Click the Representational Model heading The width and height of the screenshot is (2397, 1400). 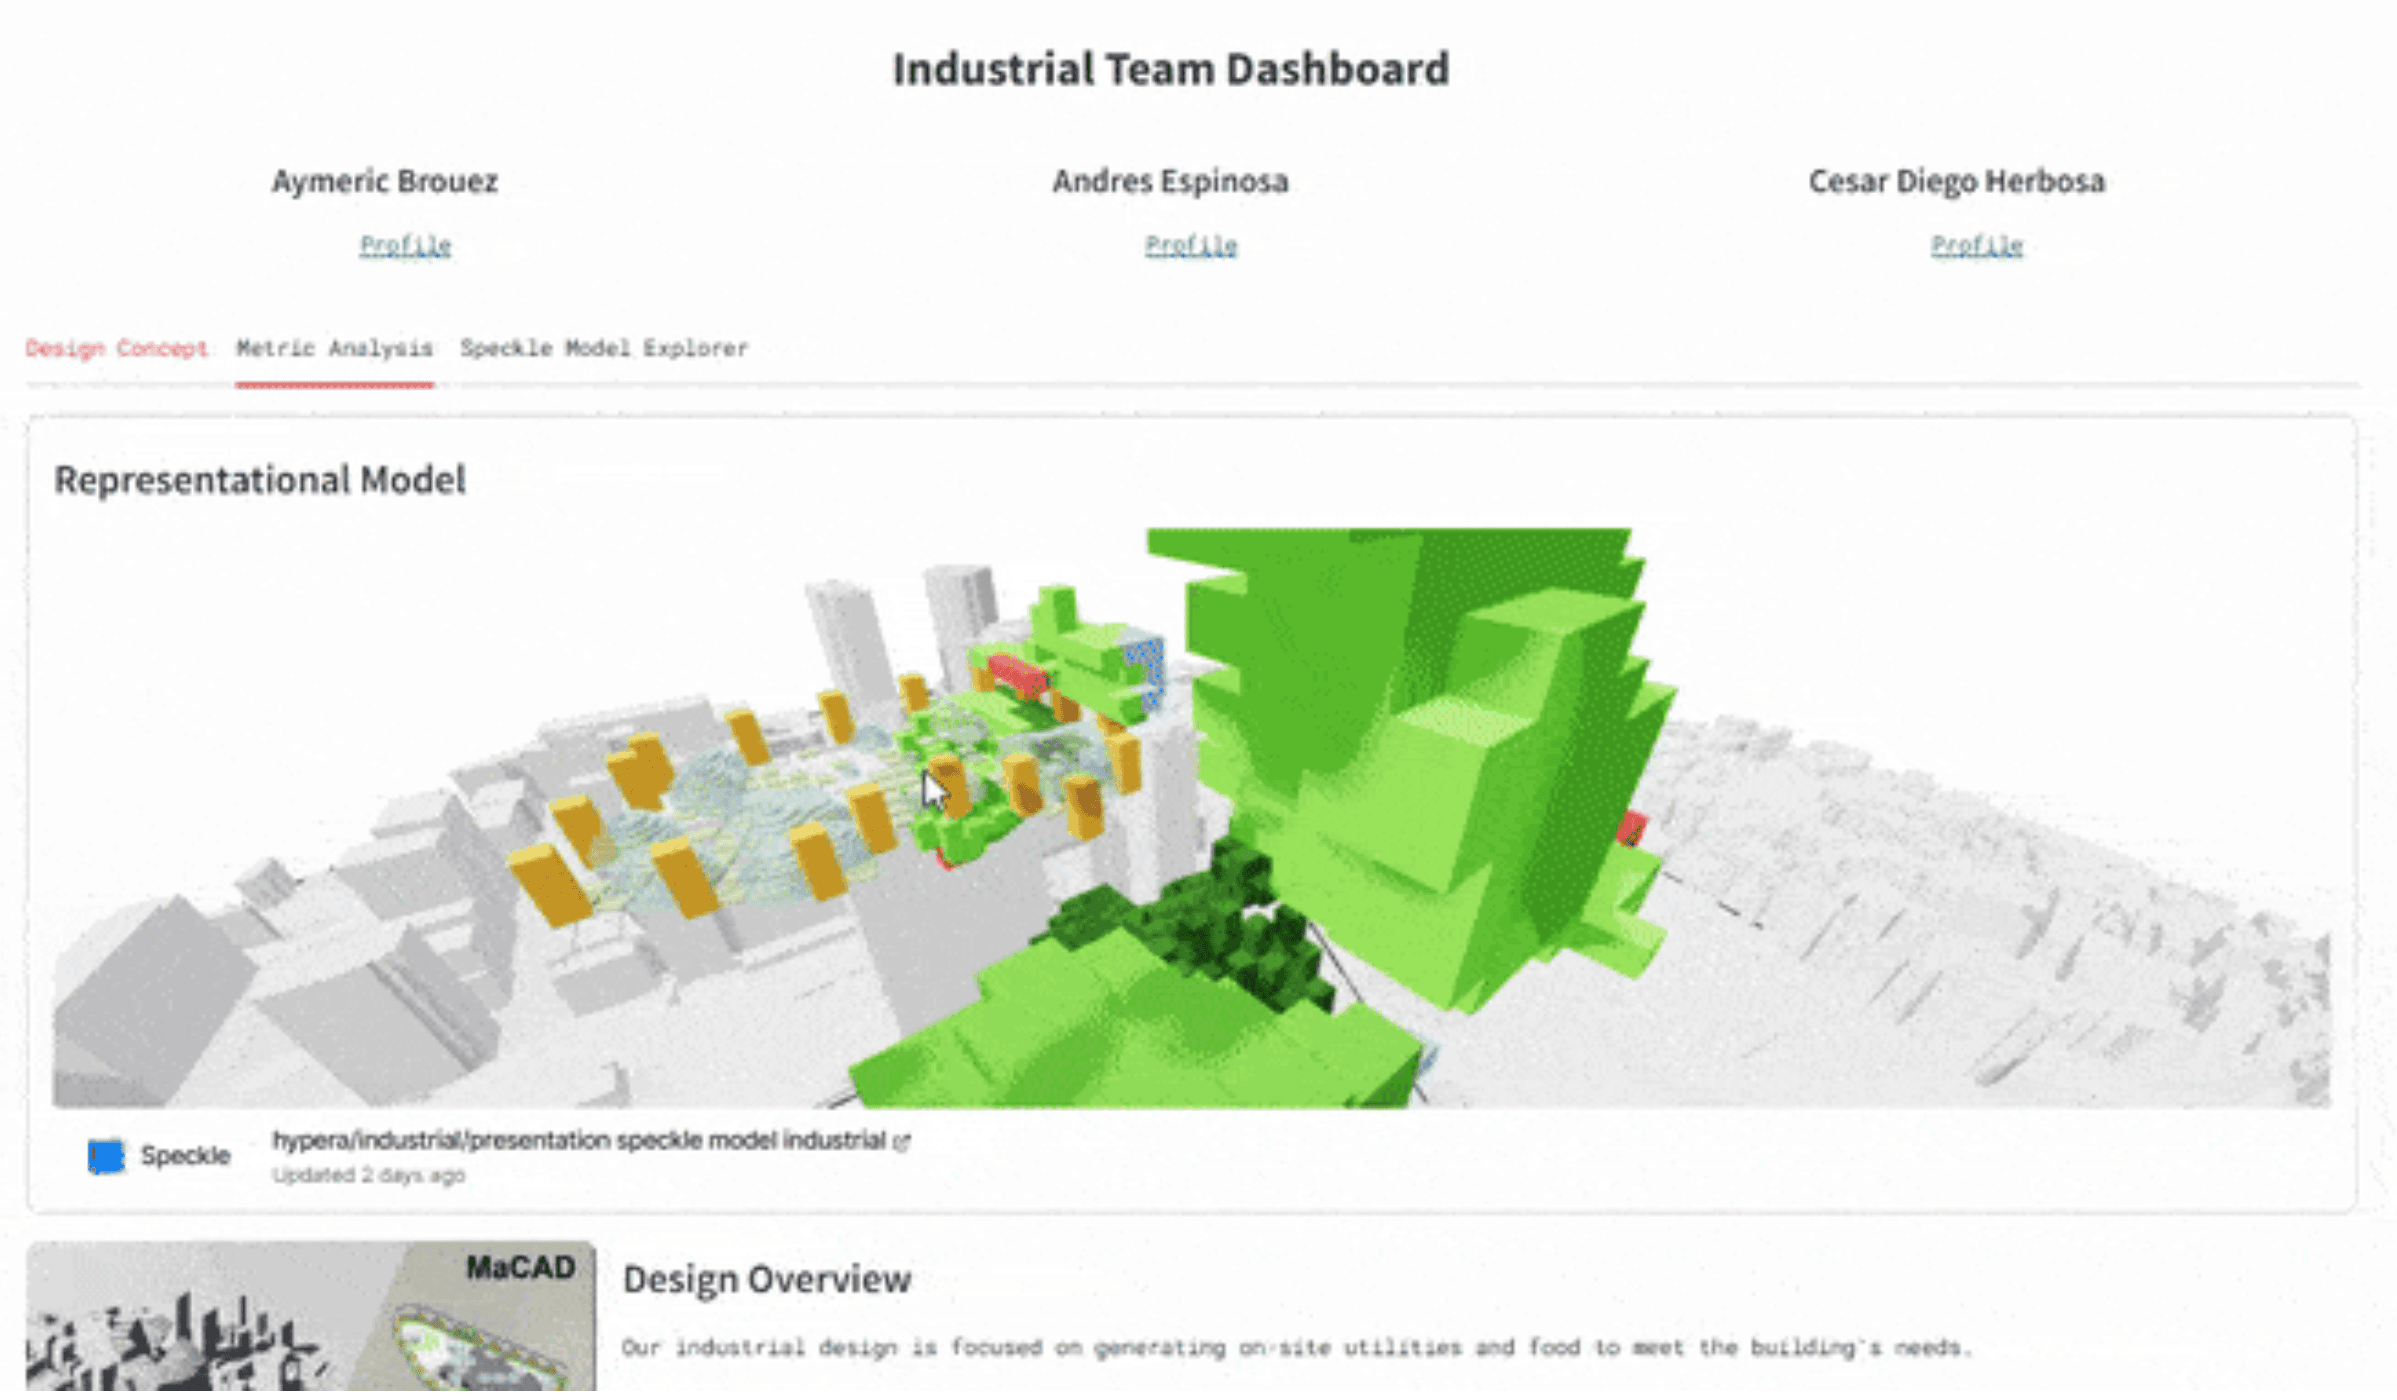[x=260, y=480]
